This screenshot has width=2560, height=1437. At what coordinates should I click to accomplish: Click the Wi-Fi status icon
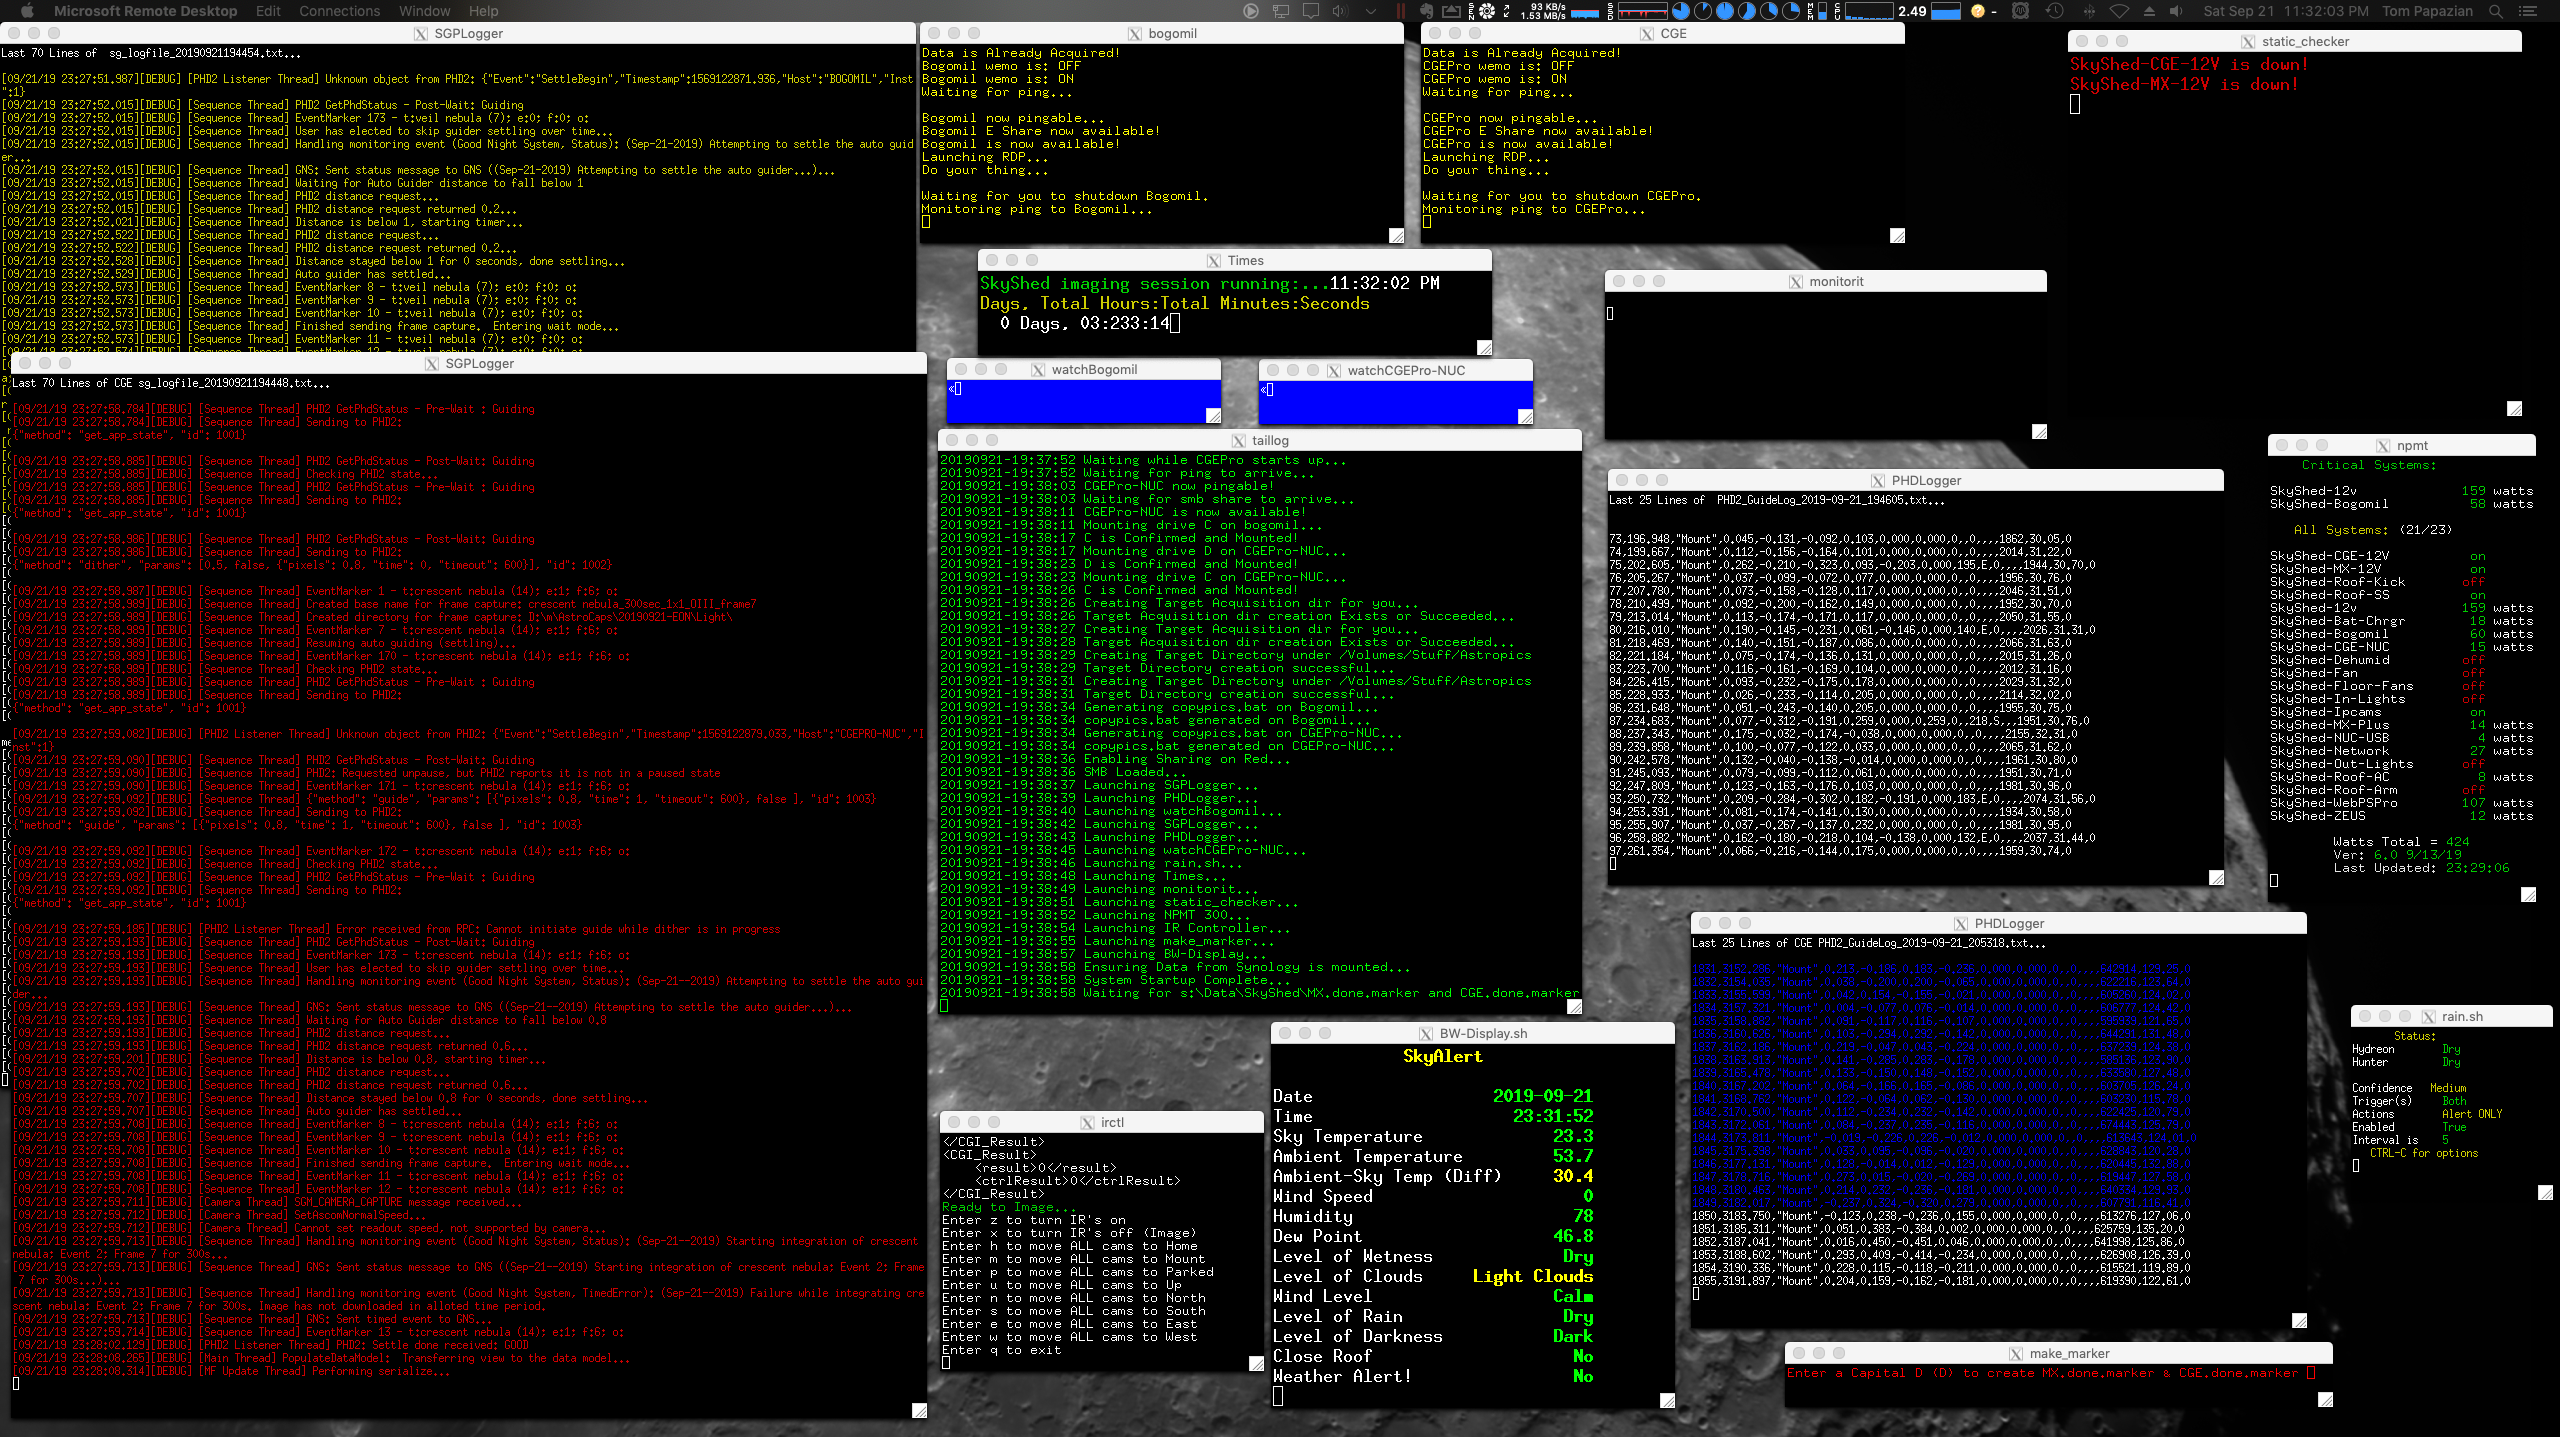pyautogui.click(x=2118, y=11)
